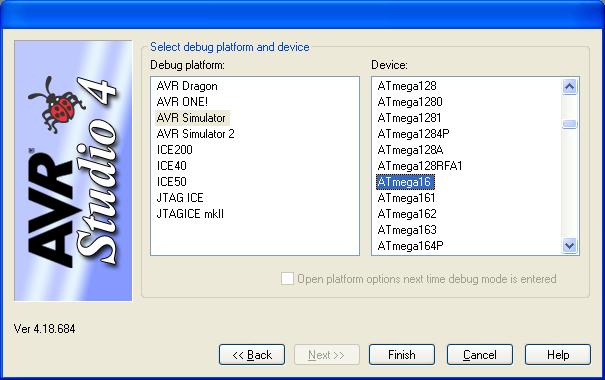Click the disabled Next >> button
Image resolution: width=605 pixels, height=380 pixels.
[326, 355]
